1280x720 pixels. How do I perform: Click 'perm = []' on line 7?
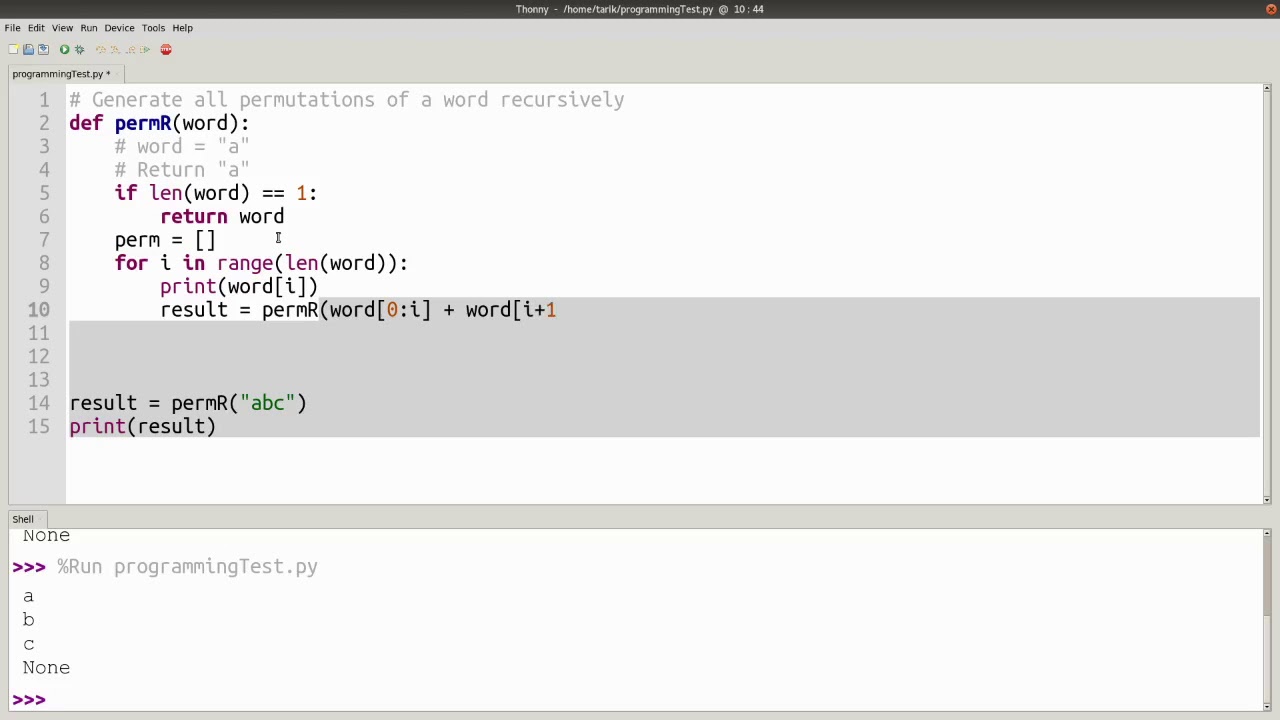tap(165, 240)
